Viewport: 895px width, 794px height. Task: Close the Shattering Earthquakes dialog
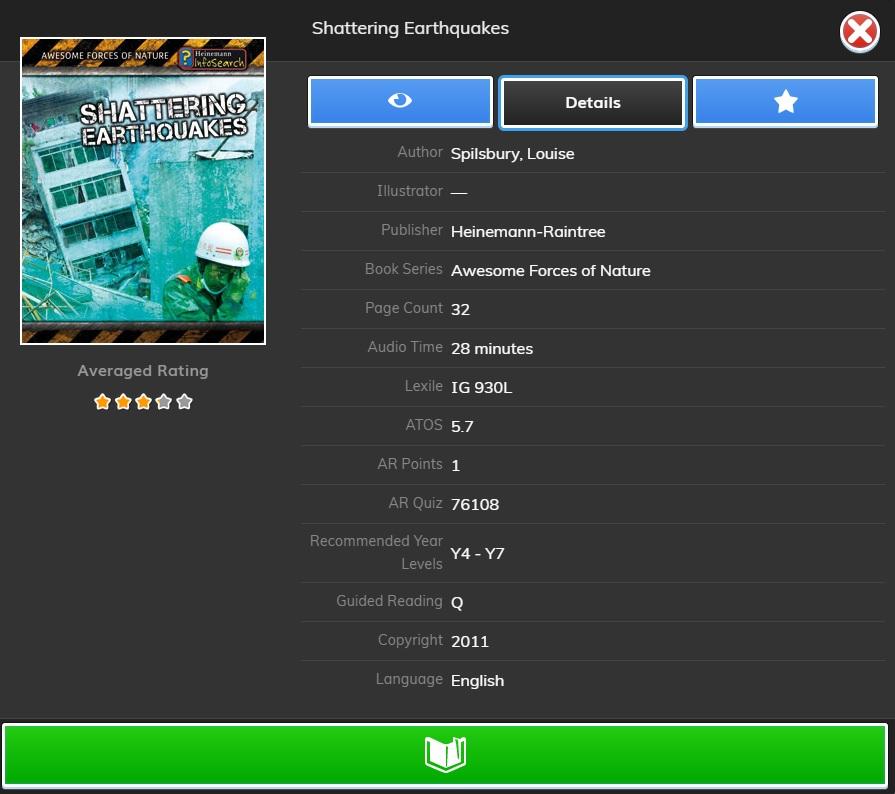pyautogui.click(x=859, y=33)
